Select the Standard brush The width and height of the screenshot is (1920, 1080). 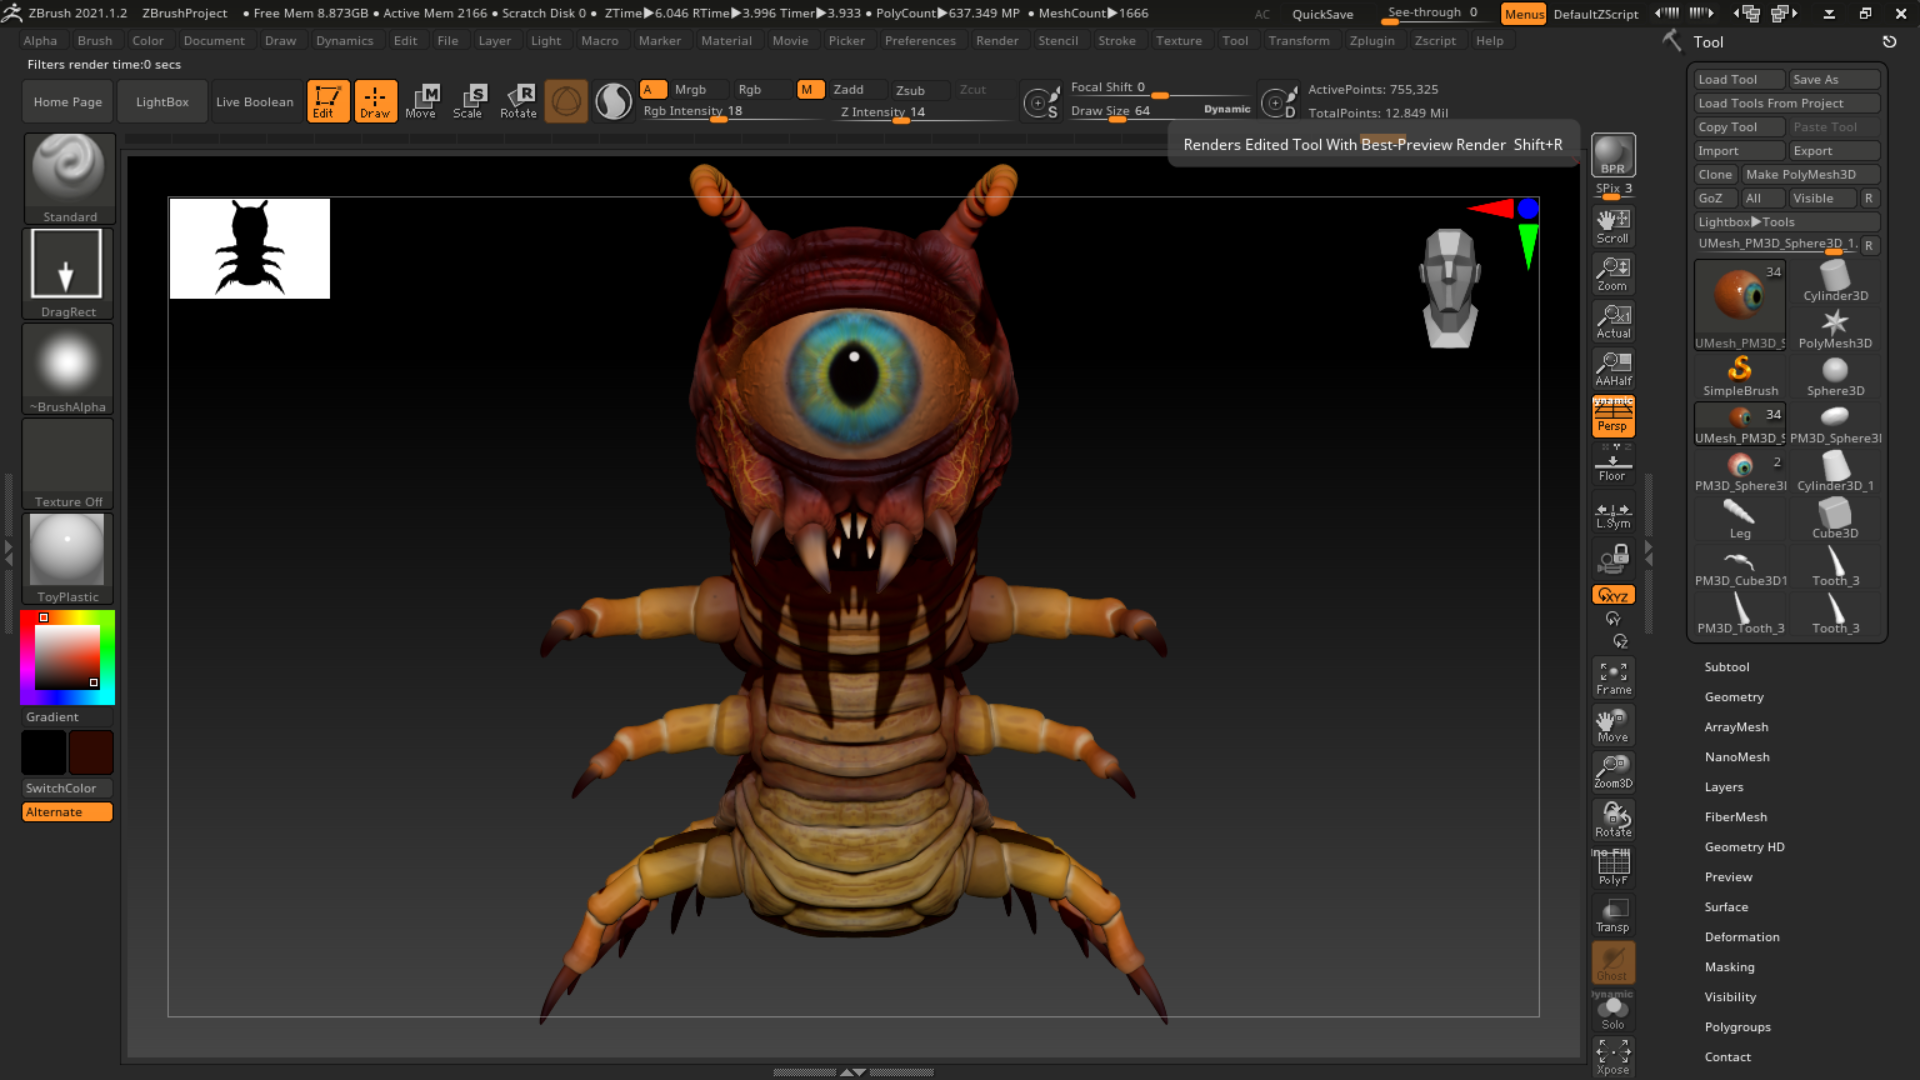[x=68, y=177]
